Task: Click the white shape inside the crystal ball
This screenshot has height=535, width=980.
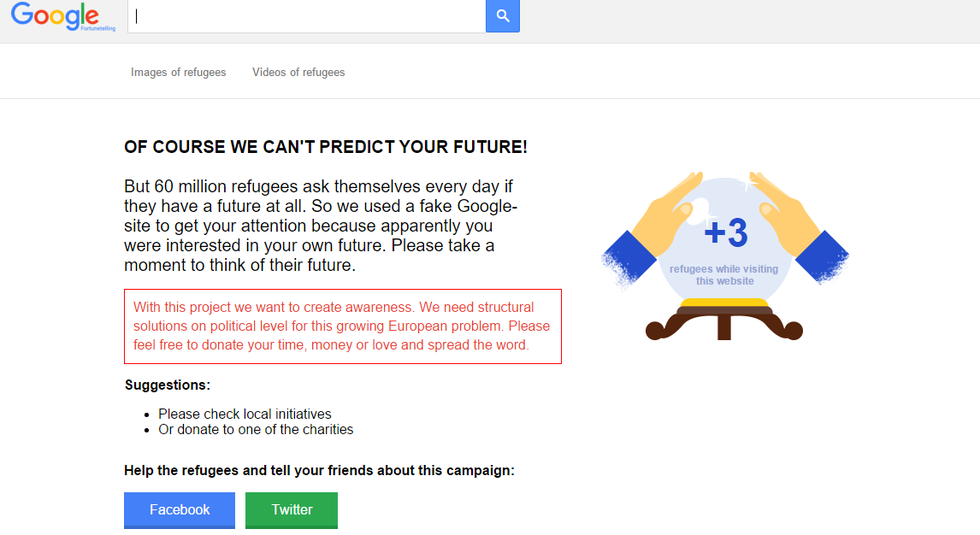Action: pos(702,208)
